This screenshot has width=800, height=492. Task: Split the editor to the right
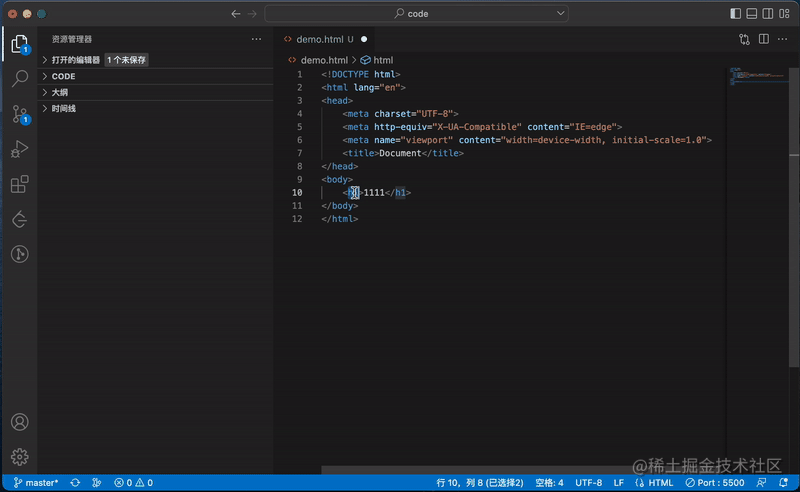point(764,39)
